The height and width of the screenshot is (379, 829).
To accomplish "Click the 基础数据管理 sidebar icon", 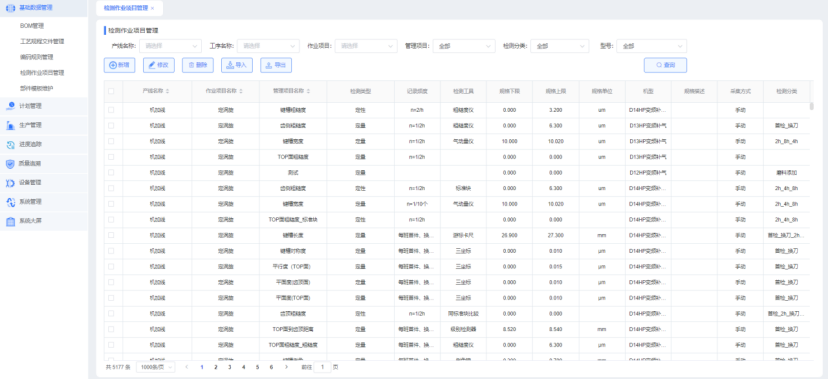I will pyautogui.click(x=10, y=8).
